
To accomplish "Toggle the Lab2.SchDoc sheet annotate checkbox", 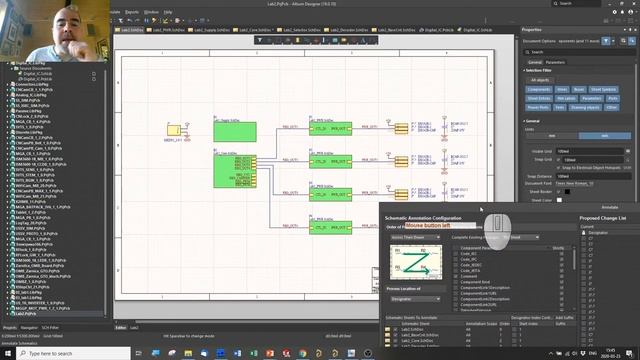I will (395, 329).
